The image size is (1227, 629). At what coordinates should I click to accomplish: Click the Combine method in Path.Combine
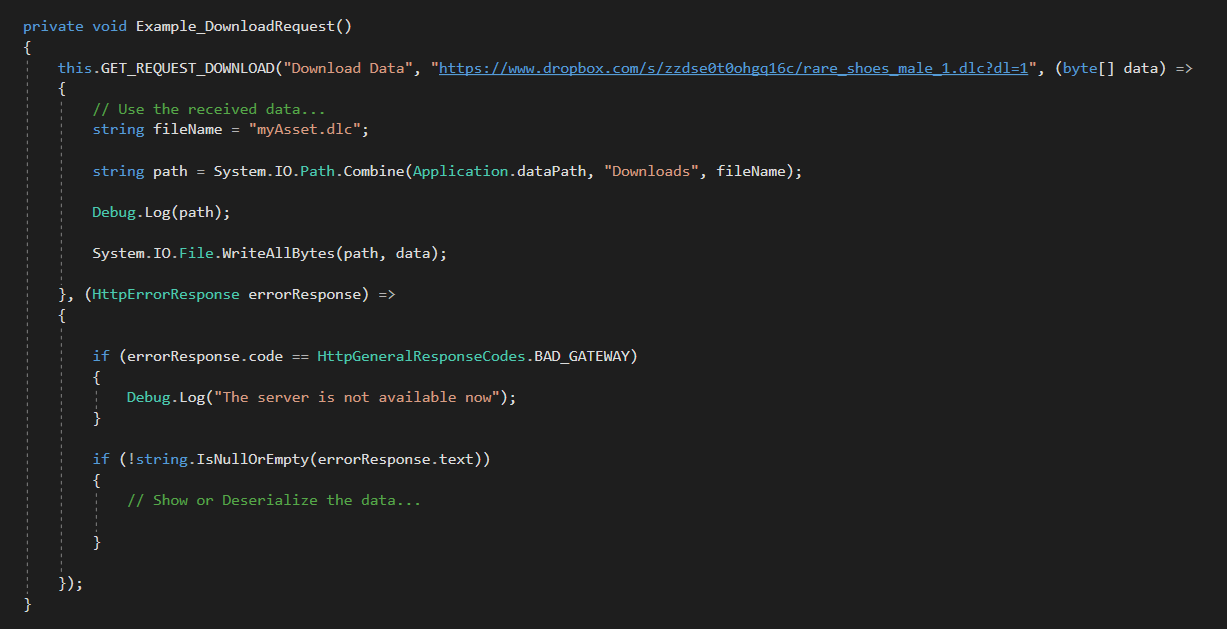(x=374, y=171)
